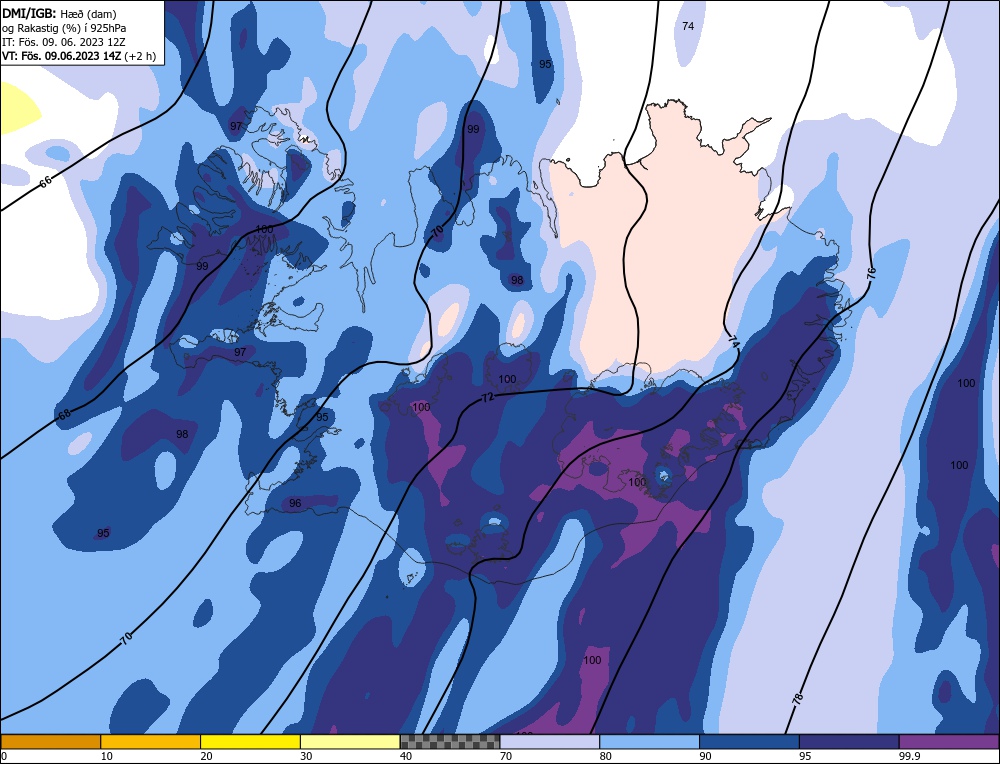Click the '72' height contour label
Viewport: 1000px width, 764px height.
click(x=487, y=397)
